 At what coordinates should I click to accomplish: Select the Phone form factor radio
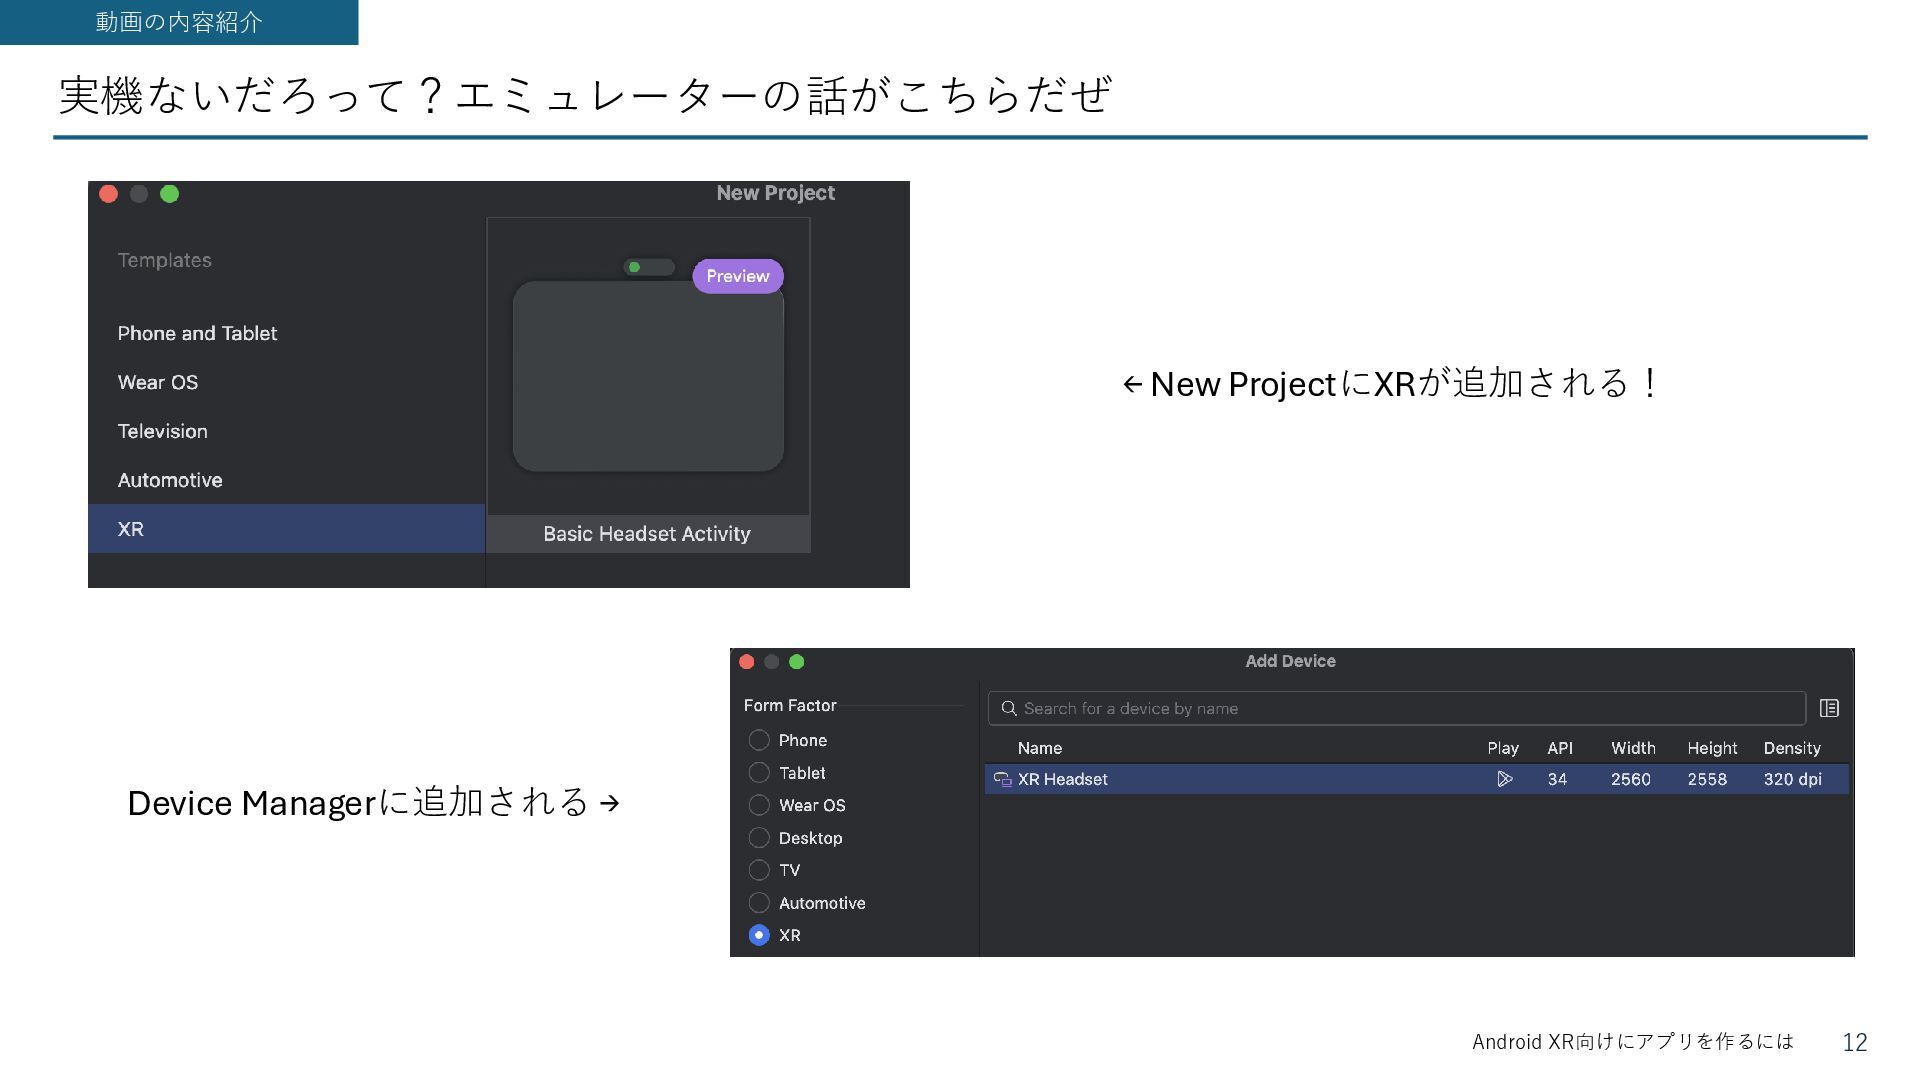[x=759, y=740]
